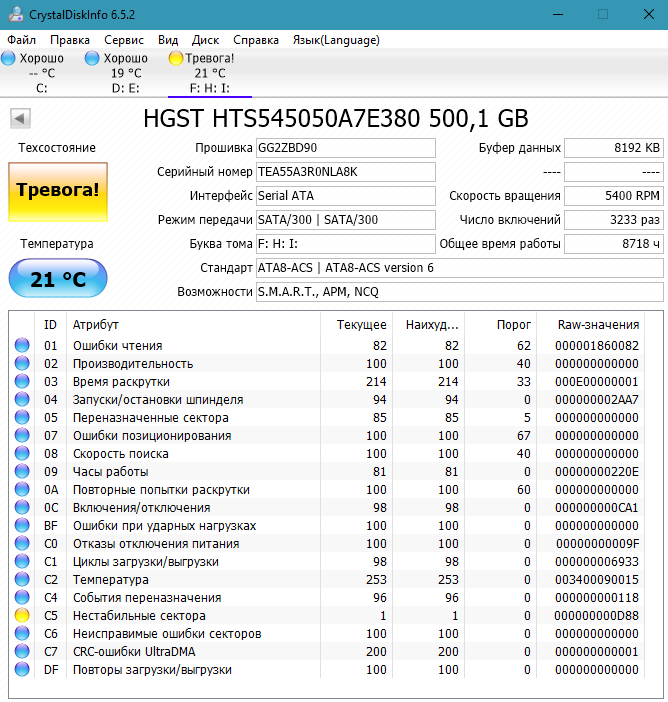Viewport: 668px width, 702px height.
Task: Click the blue status circle of attribute DF
Action: 22,669
